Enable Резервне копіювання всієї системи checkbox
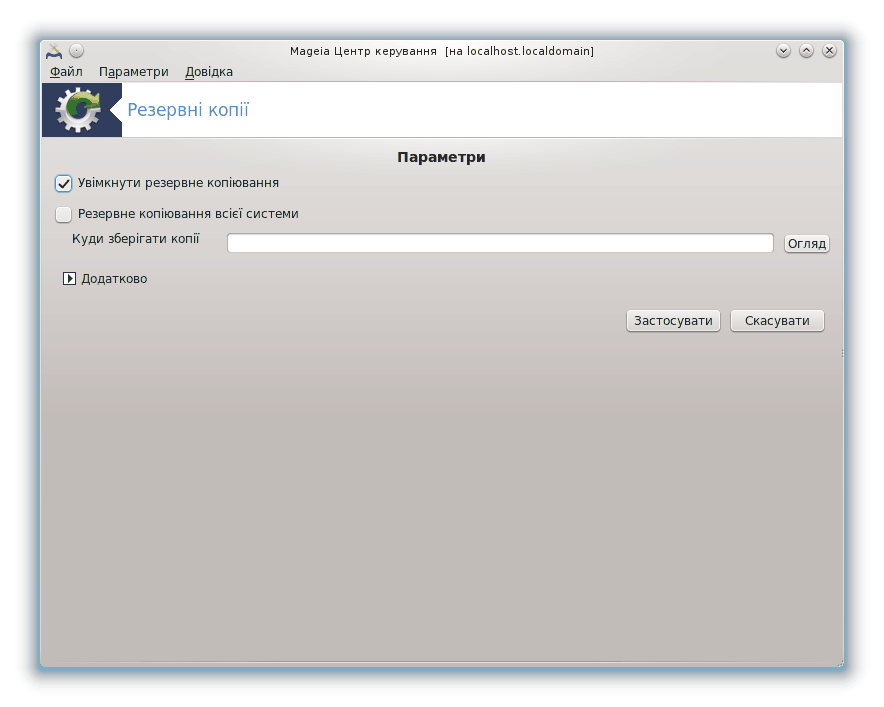884x707 pixels. coord(64,214)
